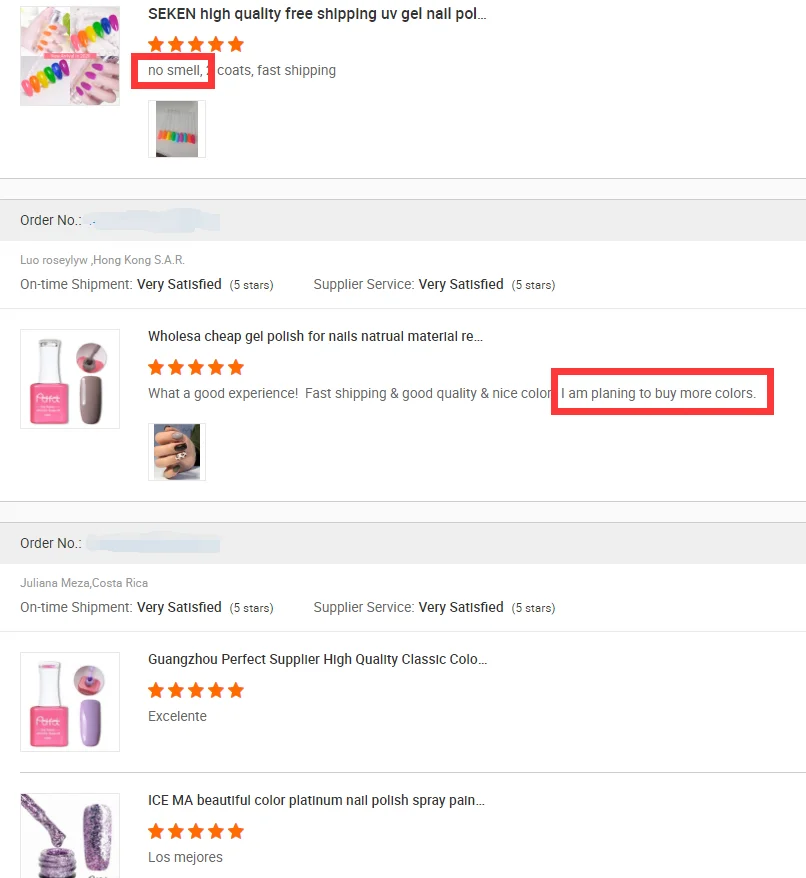
Task: Click "I am planing to buy more colors"
Action: pos(658,393)
